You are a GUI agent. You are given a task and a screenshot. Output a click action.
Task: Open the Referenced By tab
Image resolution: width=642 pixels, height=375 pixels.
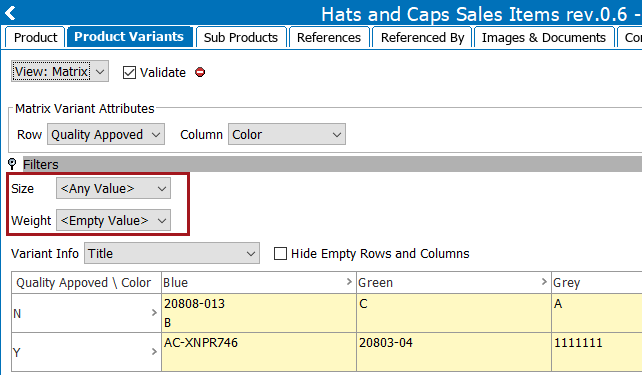(422, 37)
